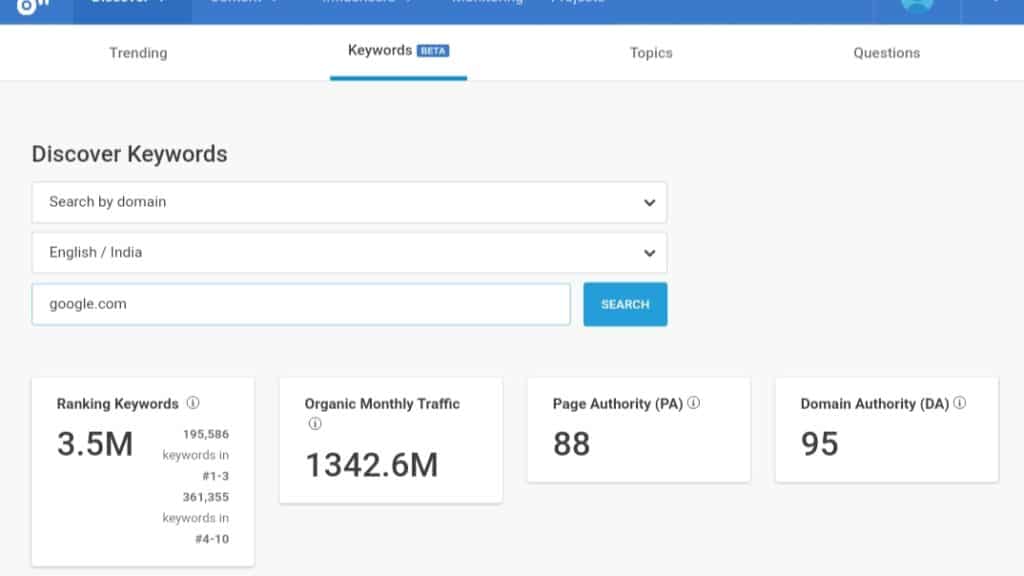Image resolution: width=1024 pixels, height=576 pixels.
Task: Focus the google.com domain input field
Action: click(301, 304)
